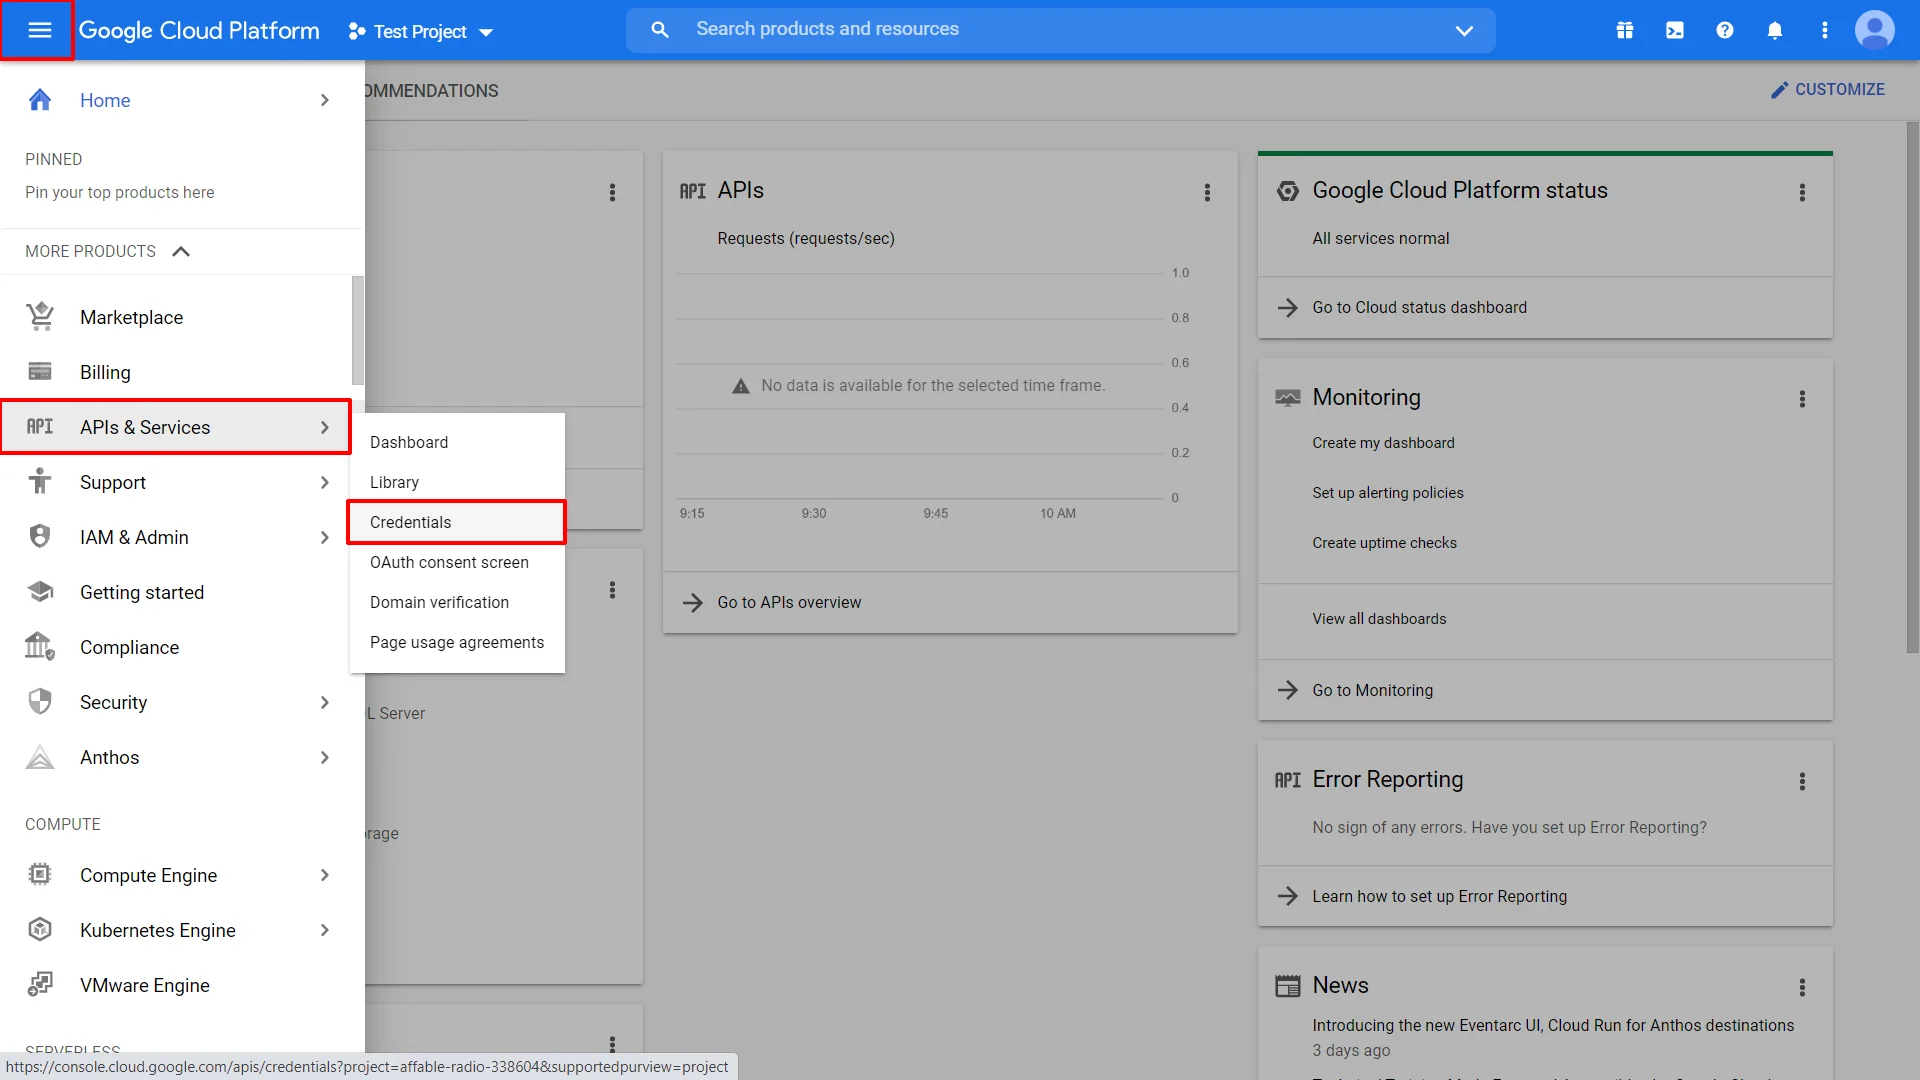Viewport: 1920px width, 1080px height.
Task: Expand the Kubernetes Engine submenu chevron
Action: tap(324, 930)
